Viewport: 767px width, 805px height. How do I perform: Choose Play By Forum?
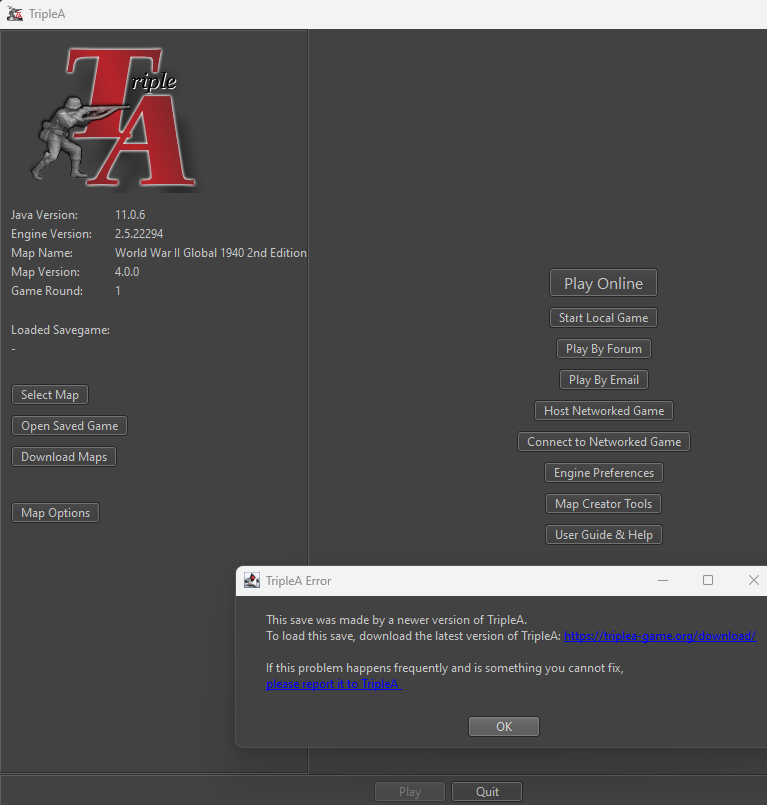(x=604, y=349)
